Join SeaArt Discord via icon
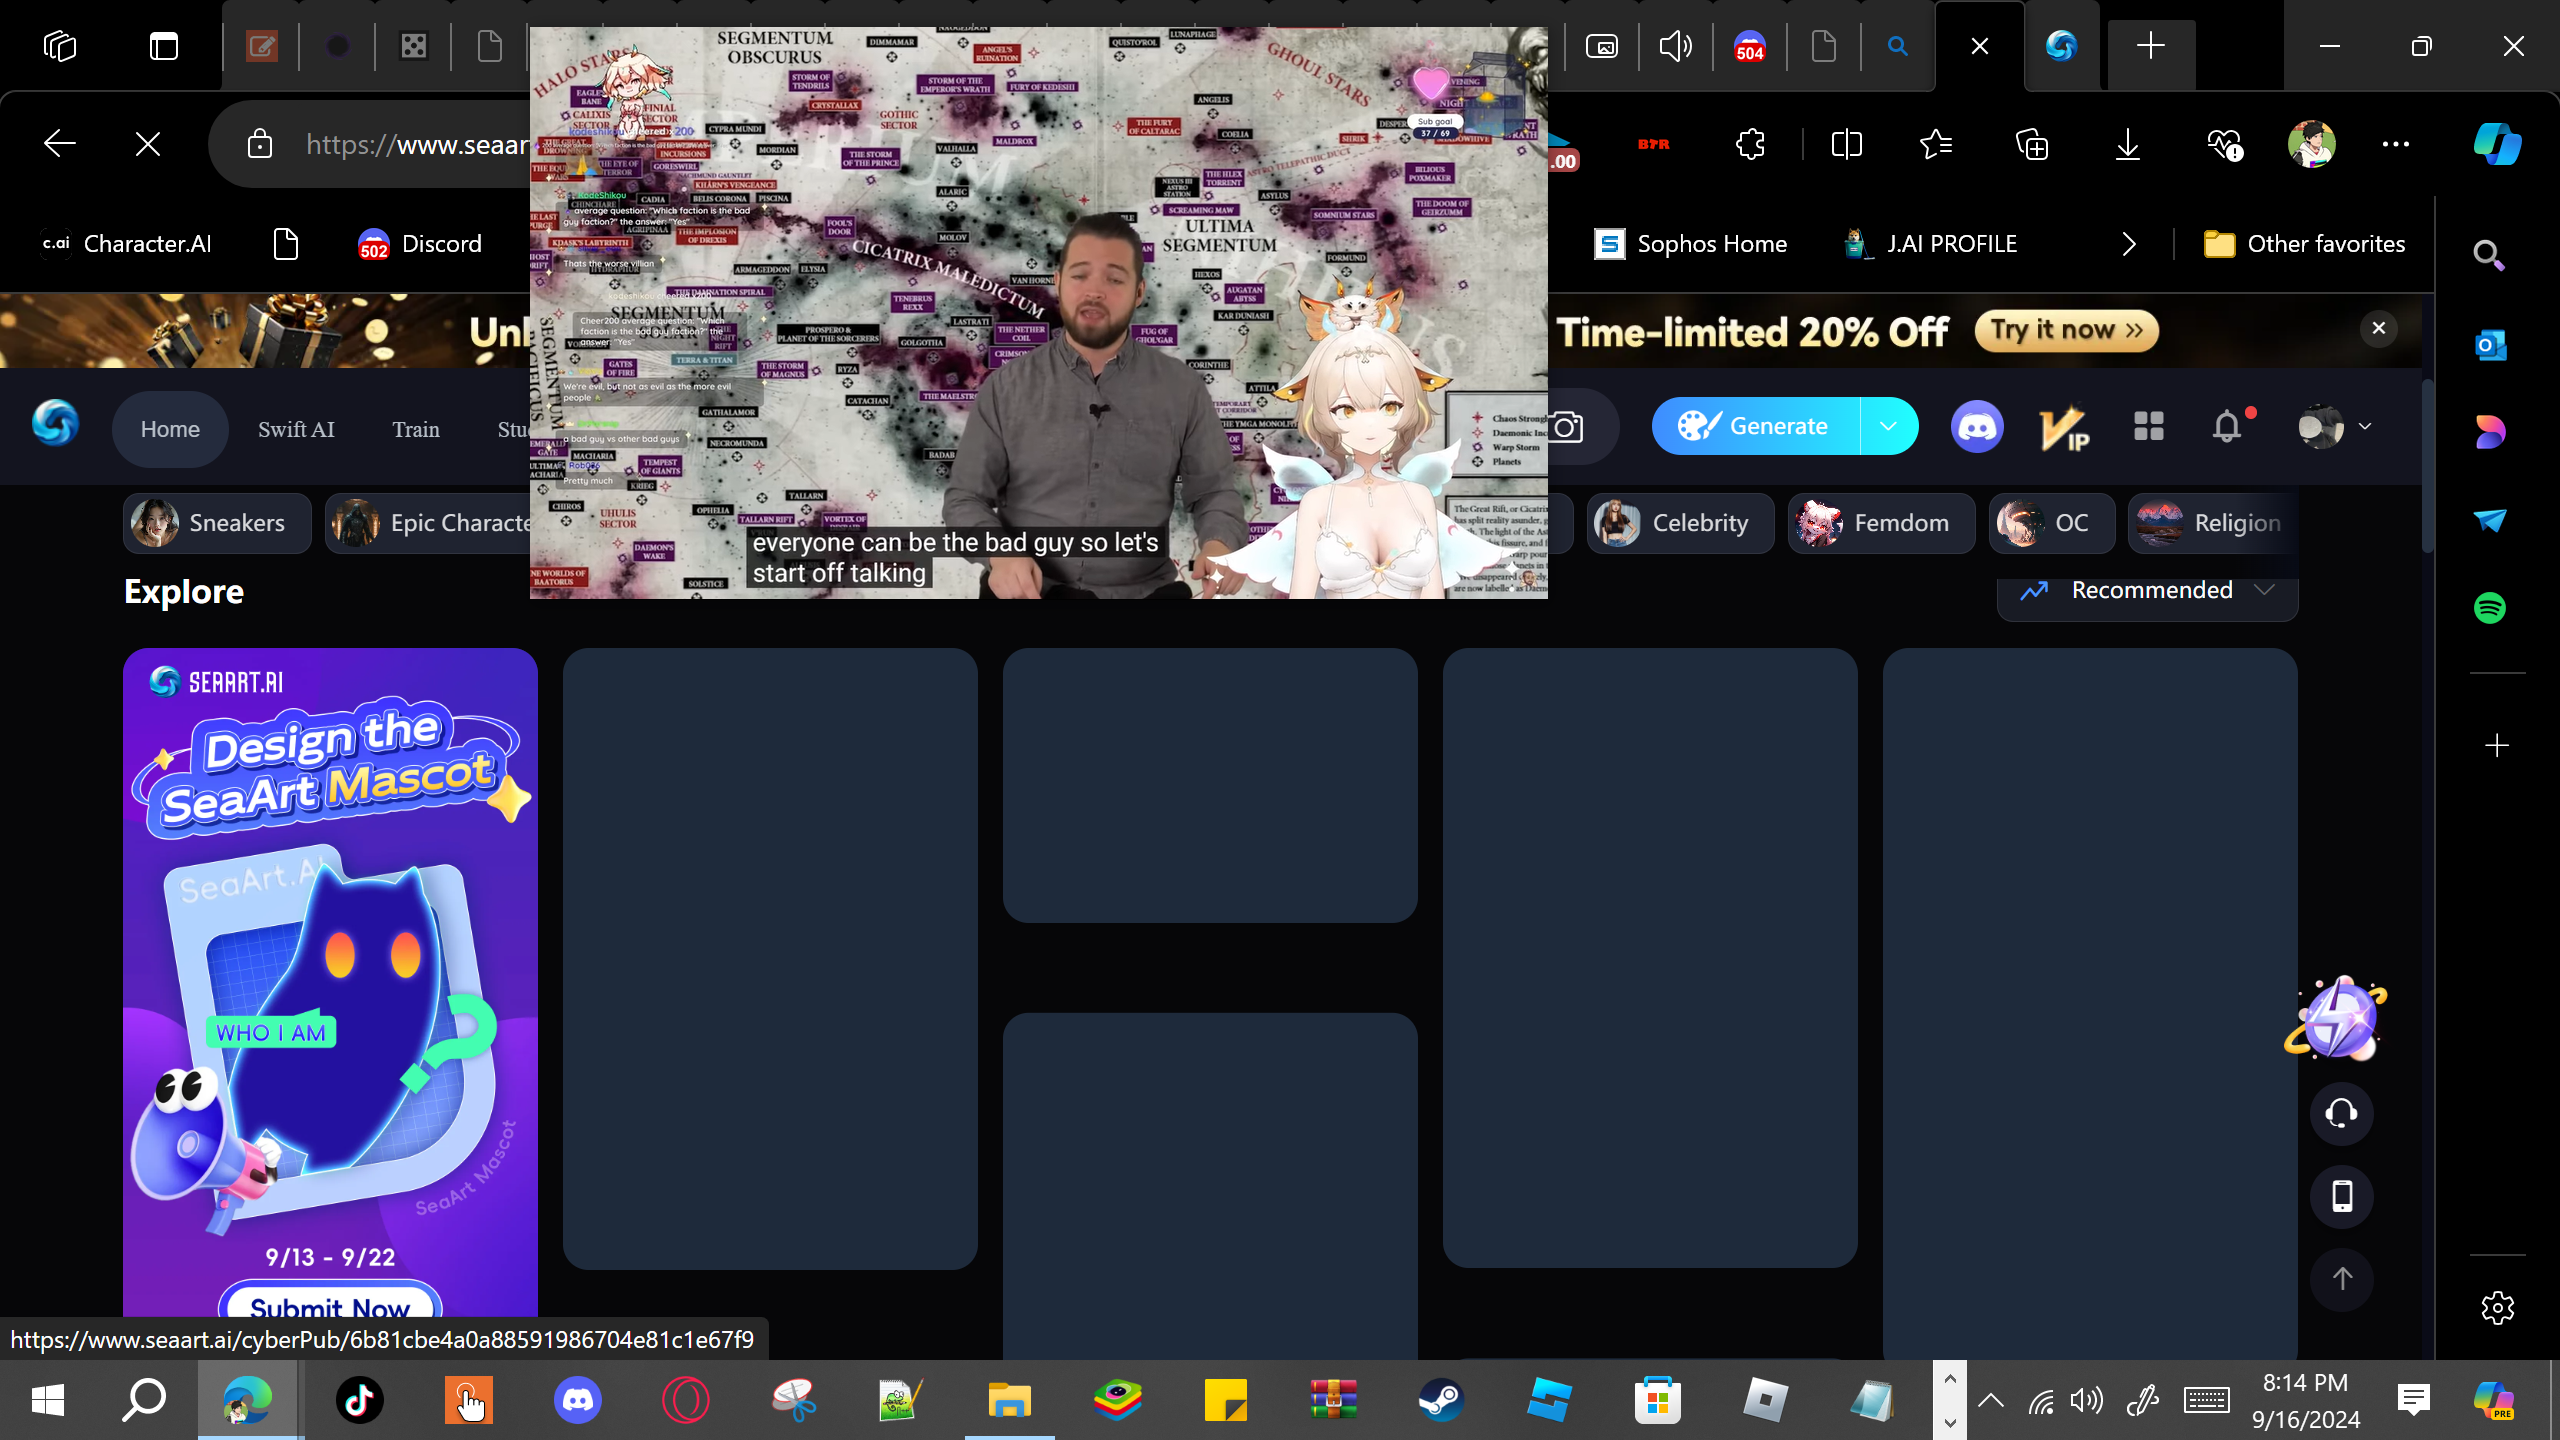 point(1977,427)
